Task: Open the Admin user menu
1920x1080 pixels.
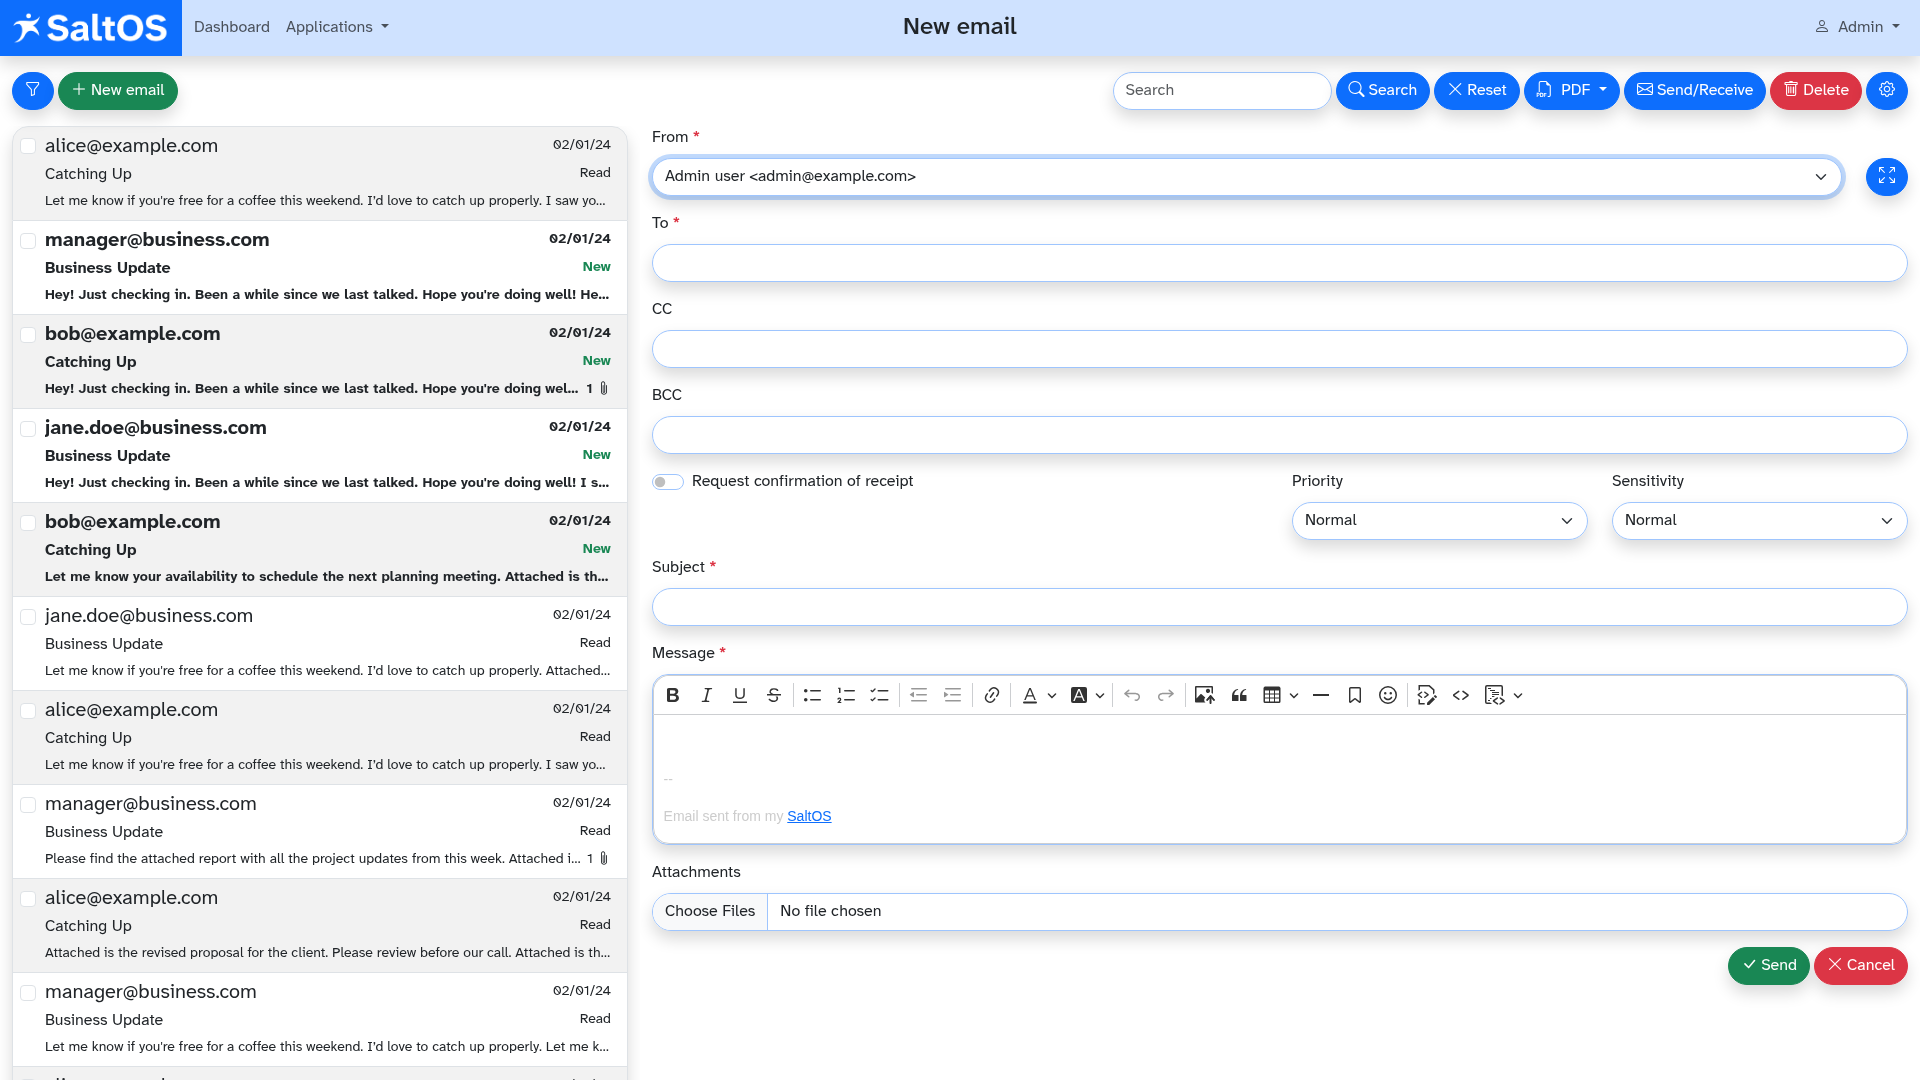Action: tap(1857, 27)
